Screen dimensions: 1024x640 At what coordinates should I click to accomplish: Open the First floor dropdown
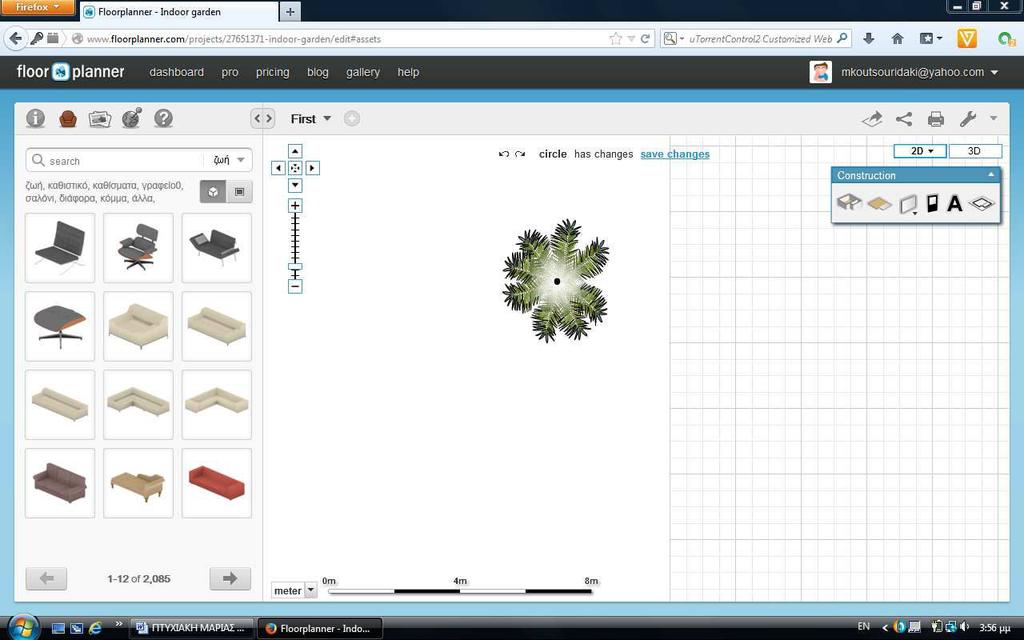(311, 119)
